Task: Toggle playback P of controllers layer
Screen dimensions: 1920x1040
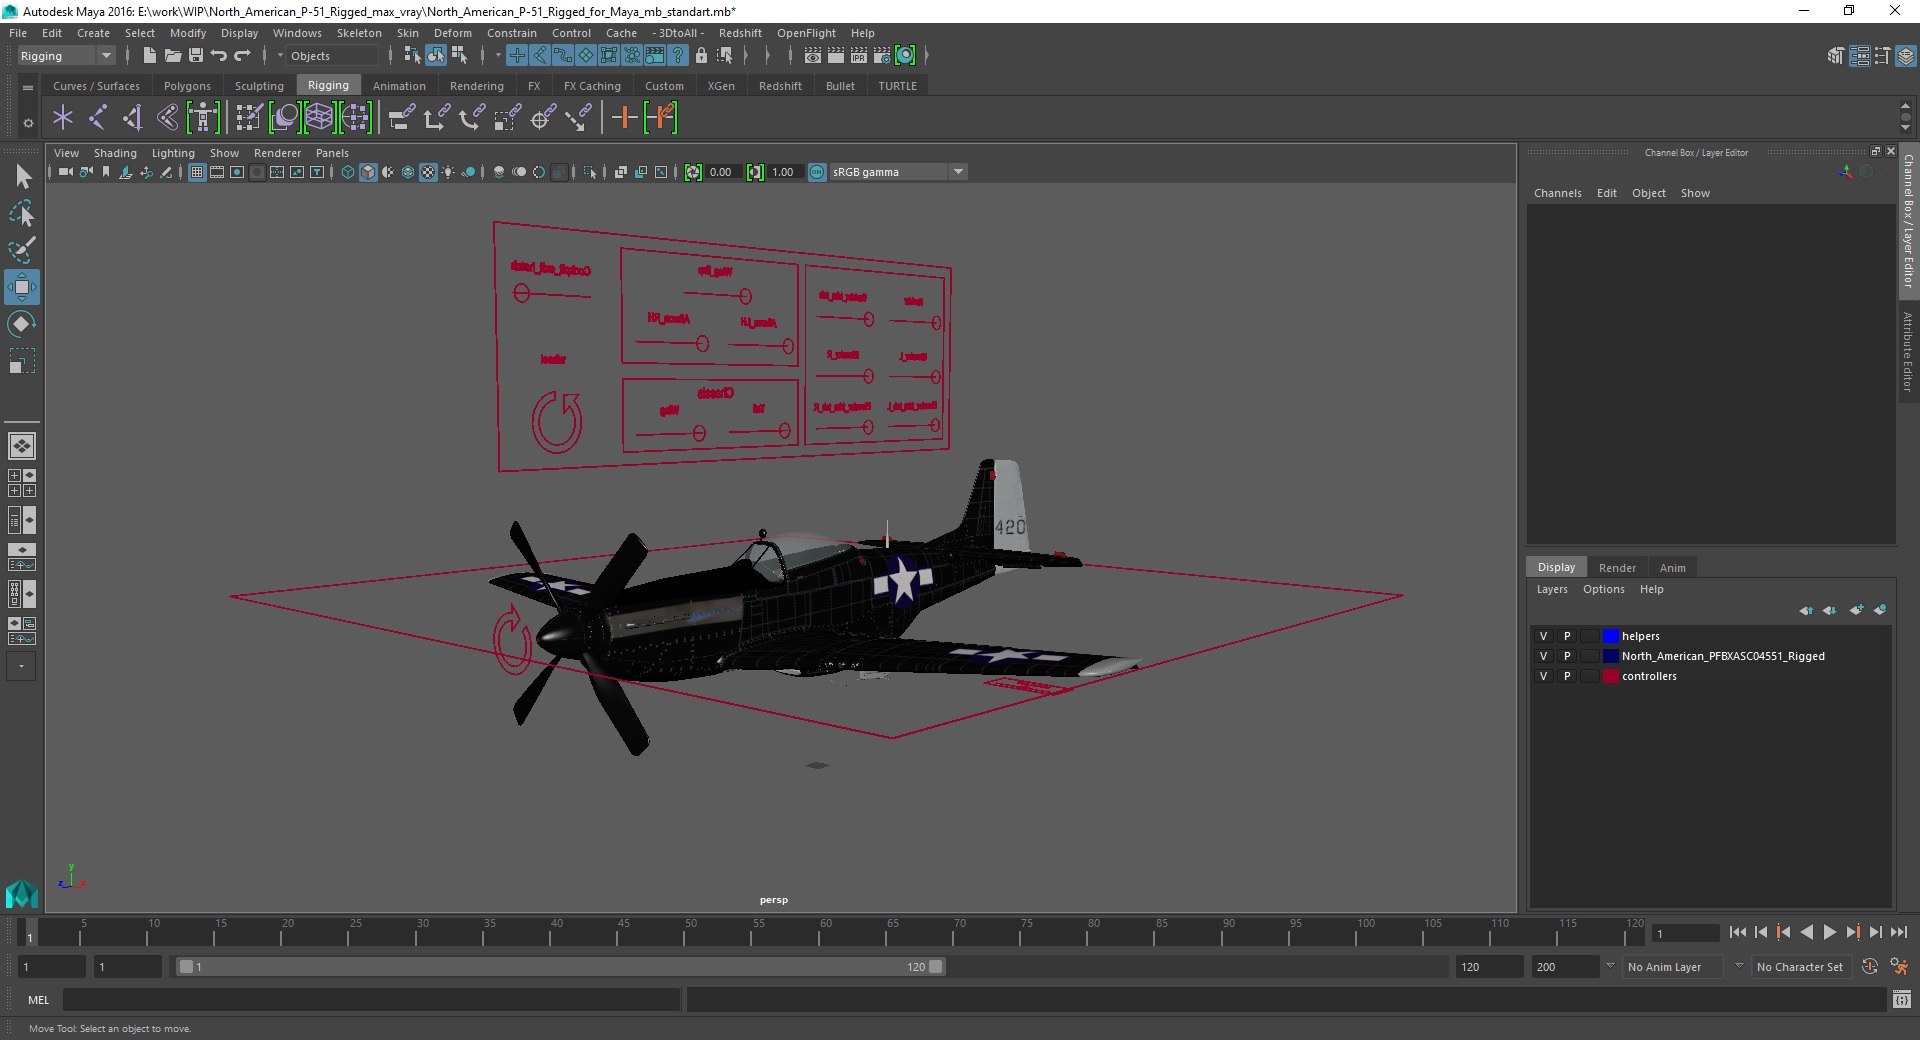Action: (1567, 676)
